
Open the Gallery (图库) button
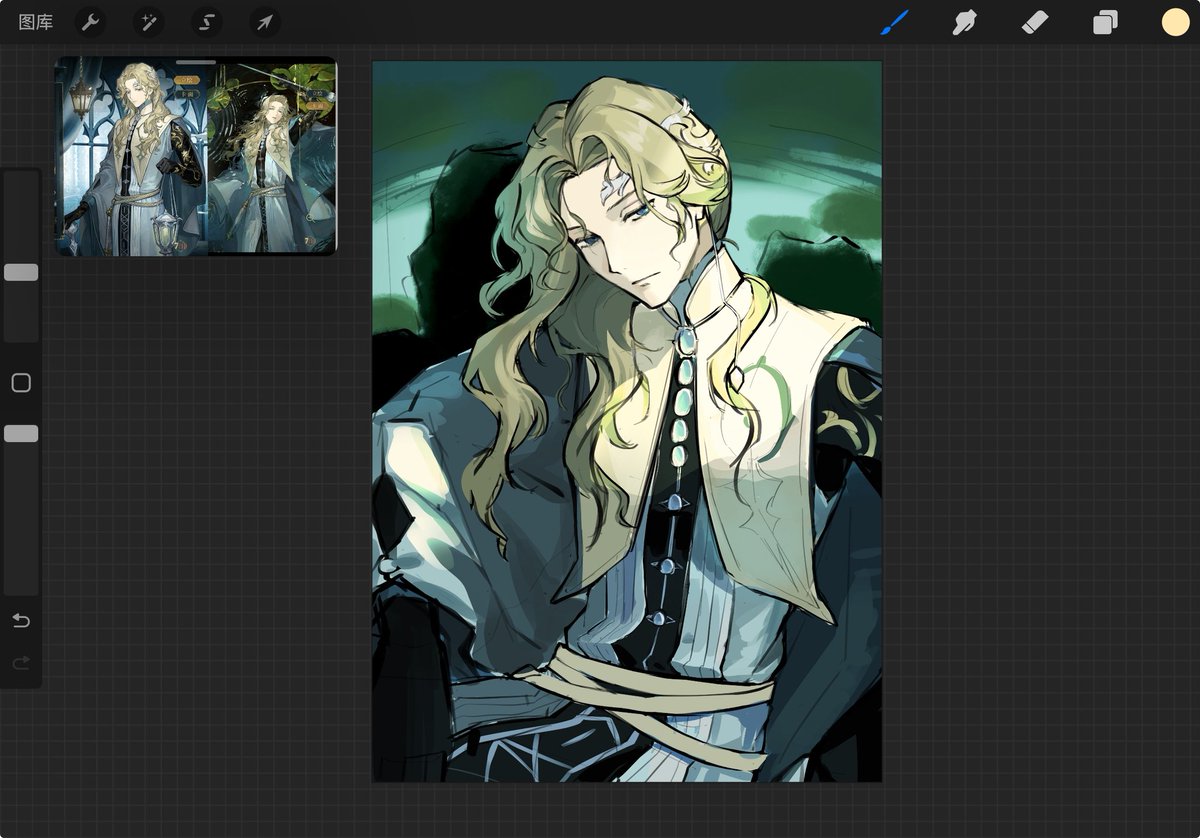pyautogui.click(x=36, y=22)
